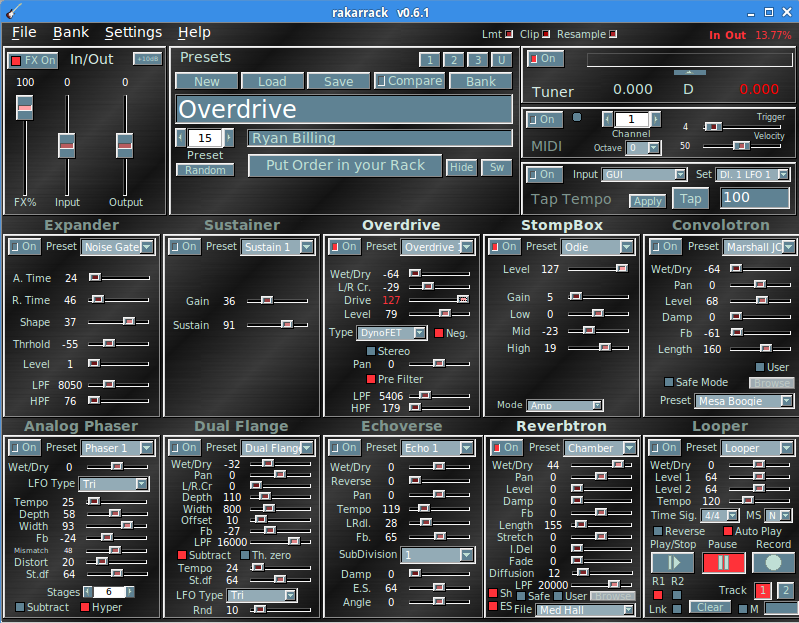Screen dimensions: 799x623
Task: Enable the Expander On button
Action: click(24, 247)
